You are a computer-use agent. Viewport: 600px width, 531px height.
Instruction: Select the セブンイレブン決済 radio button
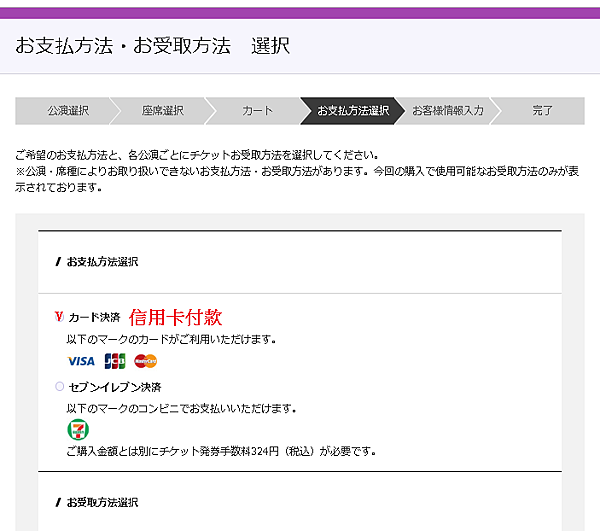click(59, 386)
